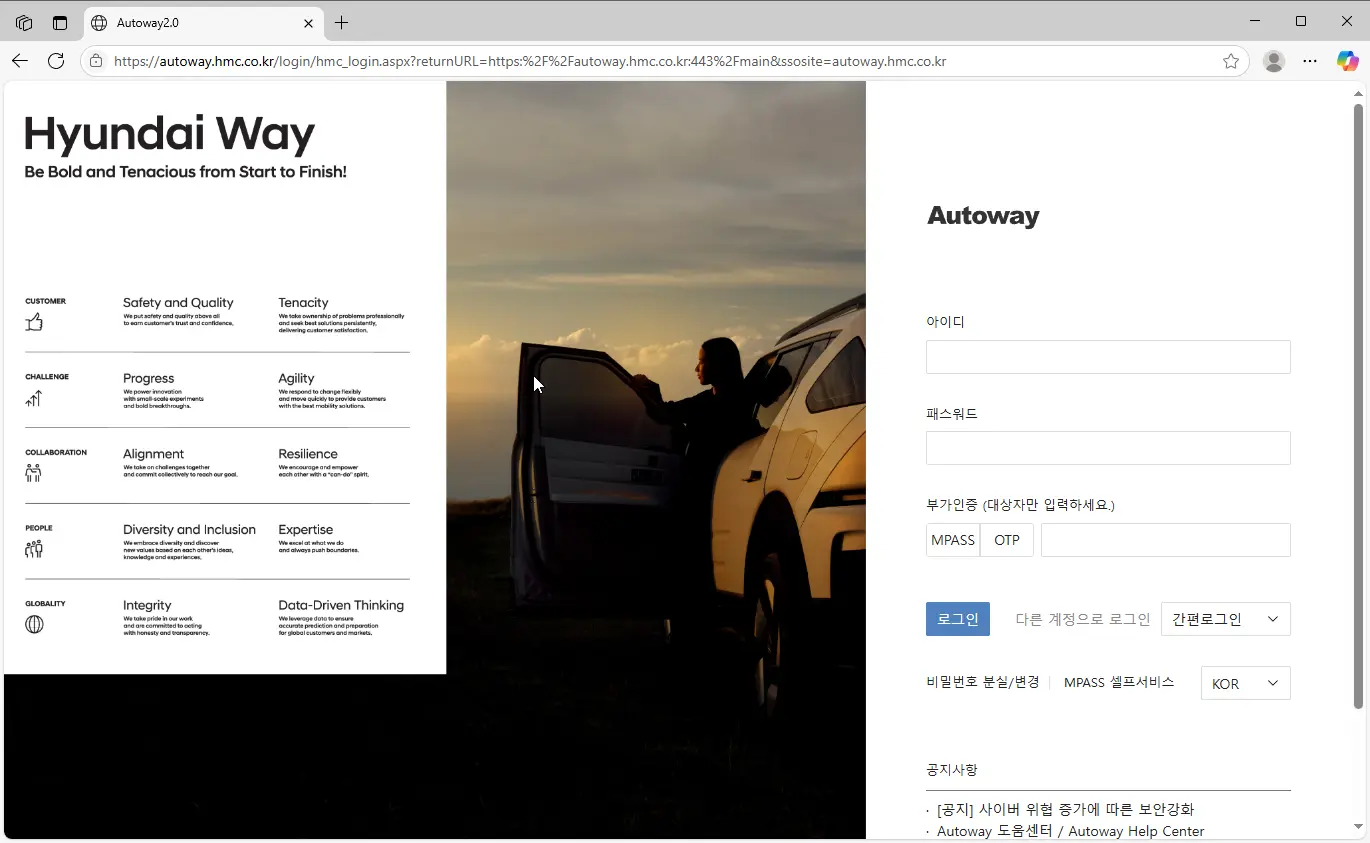This screenshot has width=1370, height=843.
Task: Click the Challenge growth chart icon
Action: click(34, 398)
